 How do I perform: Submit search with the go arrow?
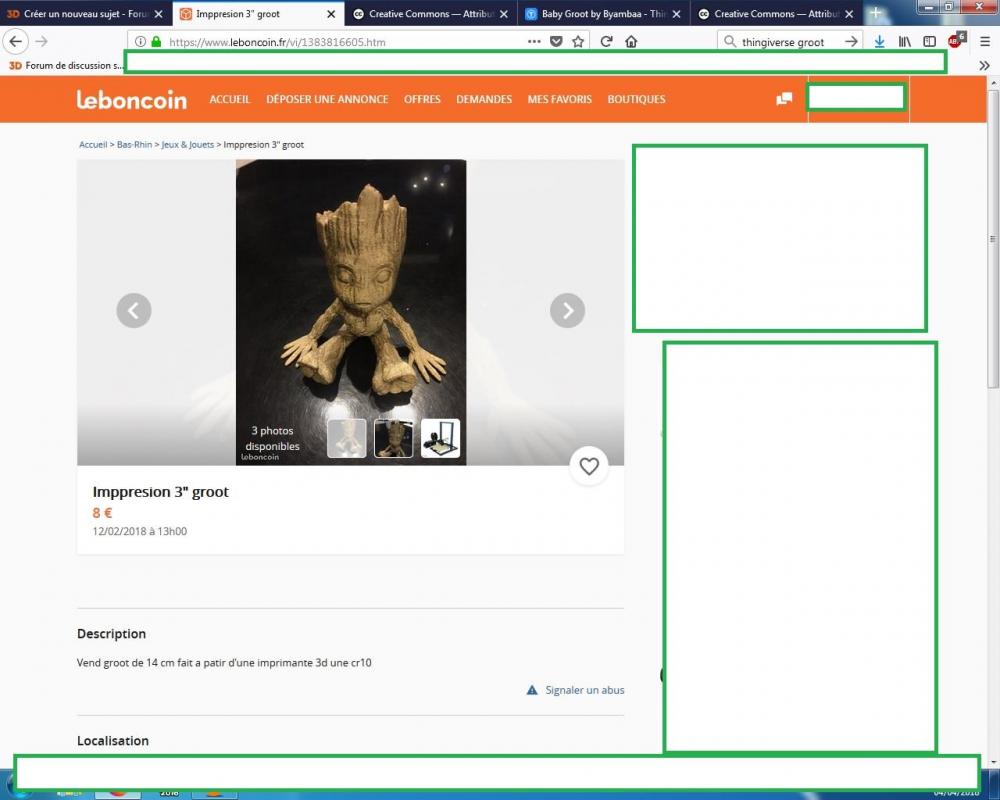click(x=851, y=41)
